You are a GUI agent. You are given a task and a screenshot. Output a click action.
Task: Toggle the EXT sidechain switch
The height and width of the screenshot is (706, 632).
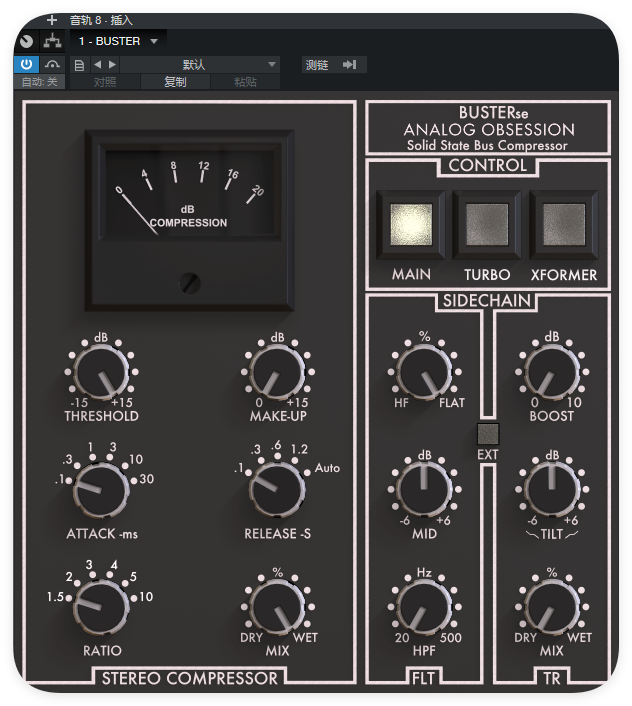[488, 434]
